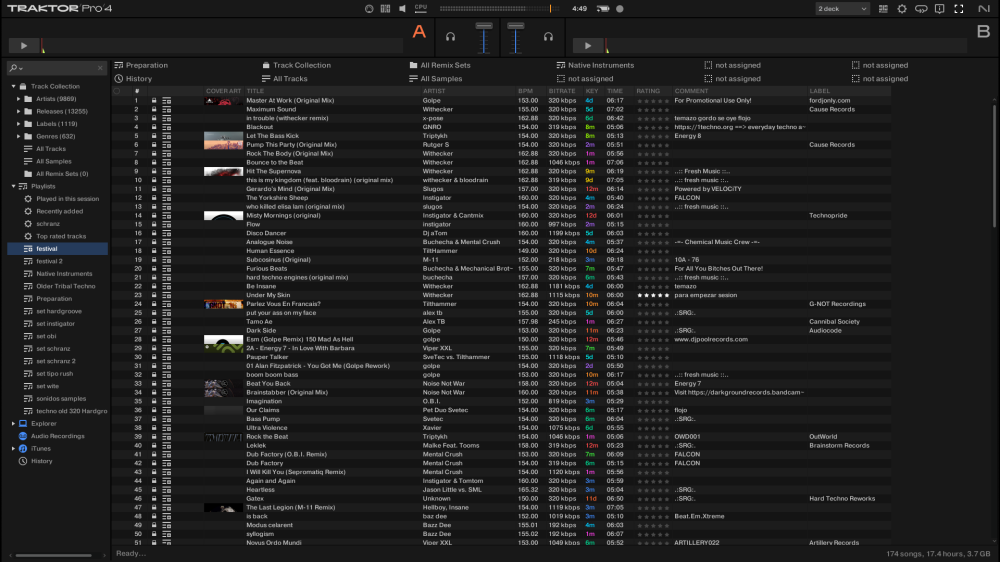
Task: Open the Preparation favorite
Action: tap(141, 65)
